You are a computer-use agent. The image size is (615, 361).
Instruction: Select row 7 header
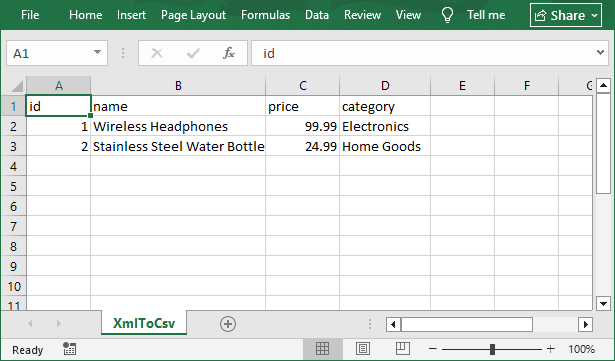tap(14, 226)
